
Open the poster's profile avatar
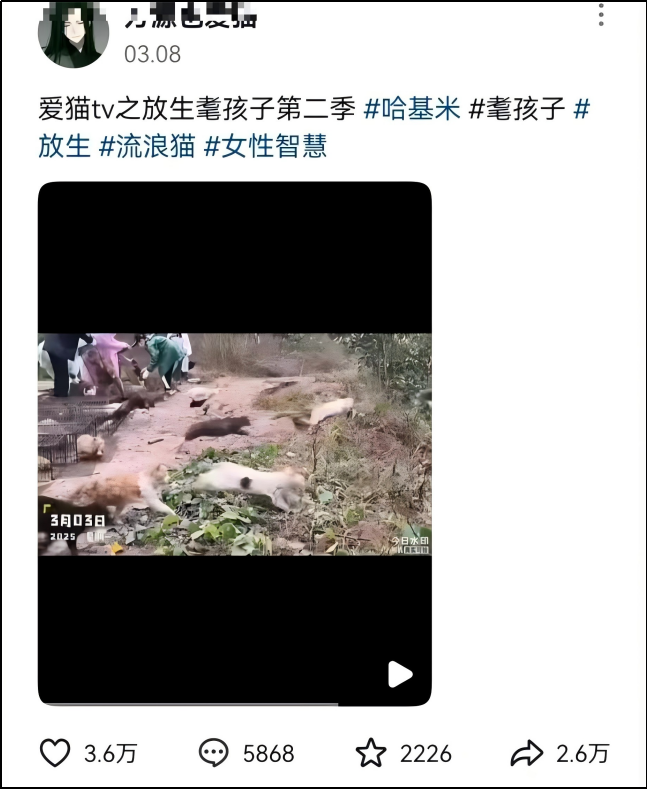point(73,34)
